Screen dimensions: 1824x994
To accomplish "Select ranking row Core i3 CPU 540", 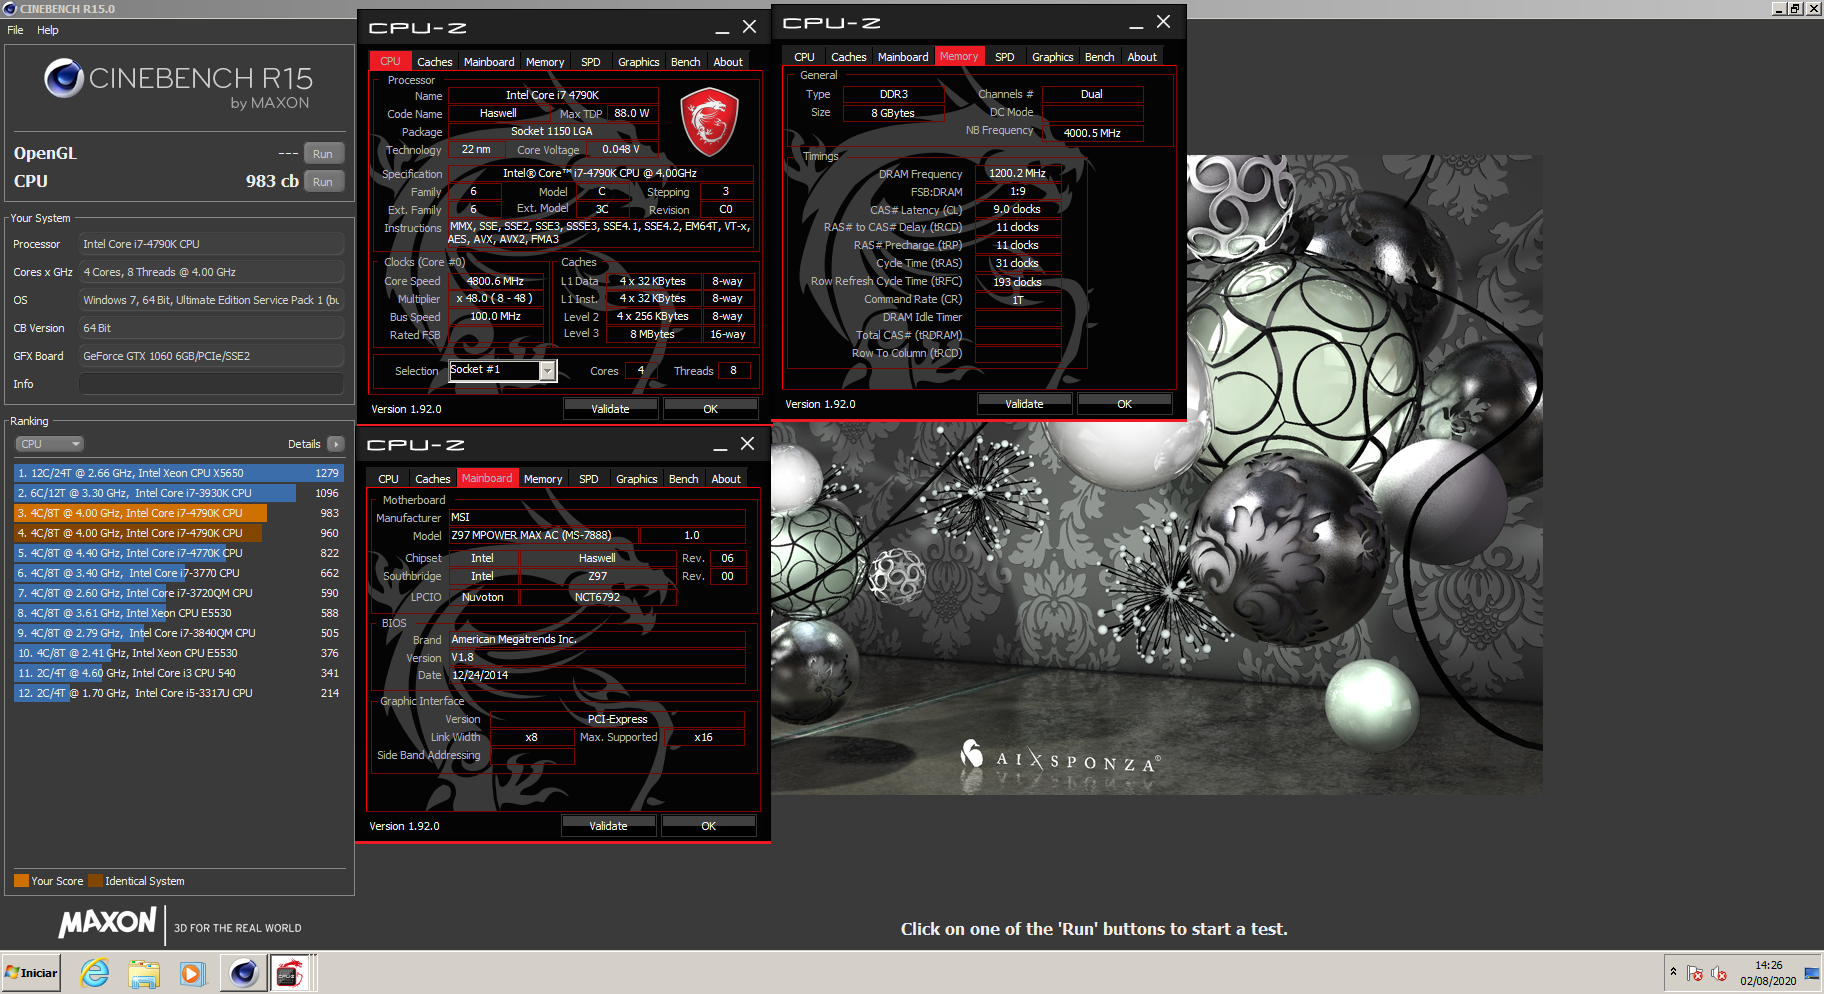I will (178, 673).
